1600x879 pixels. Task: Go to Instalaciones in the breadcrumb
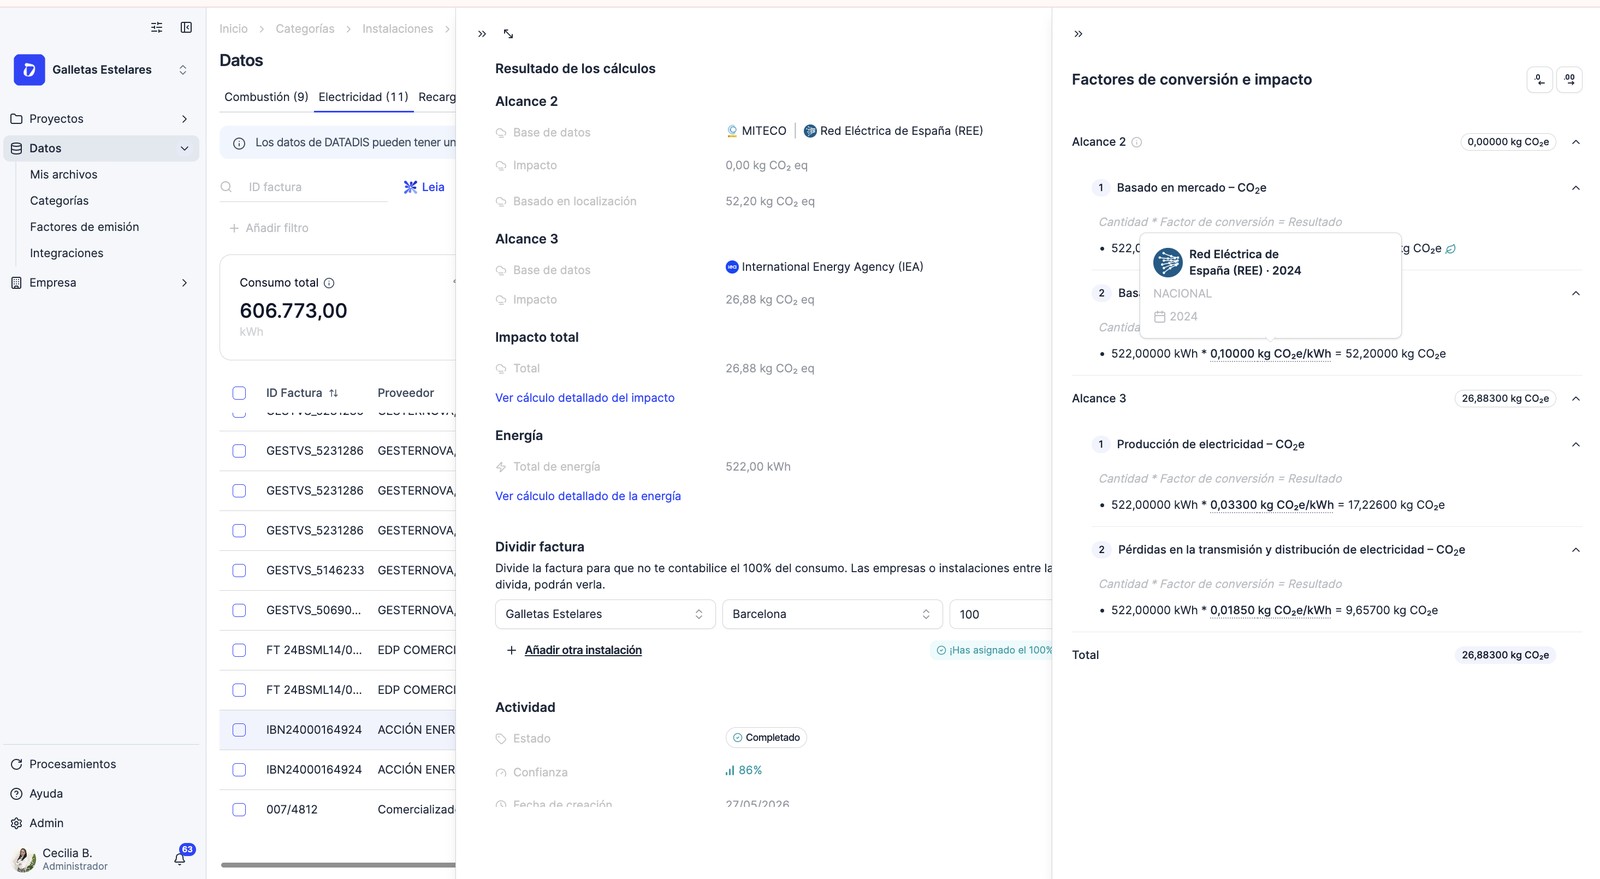pos(398,29)
